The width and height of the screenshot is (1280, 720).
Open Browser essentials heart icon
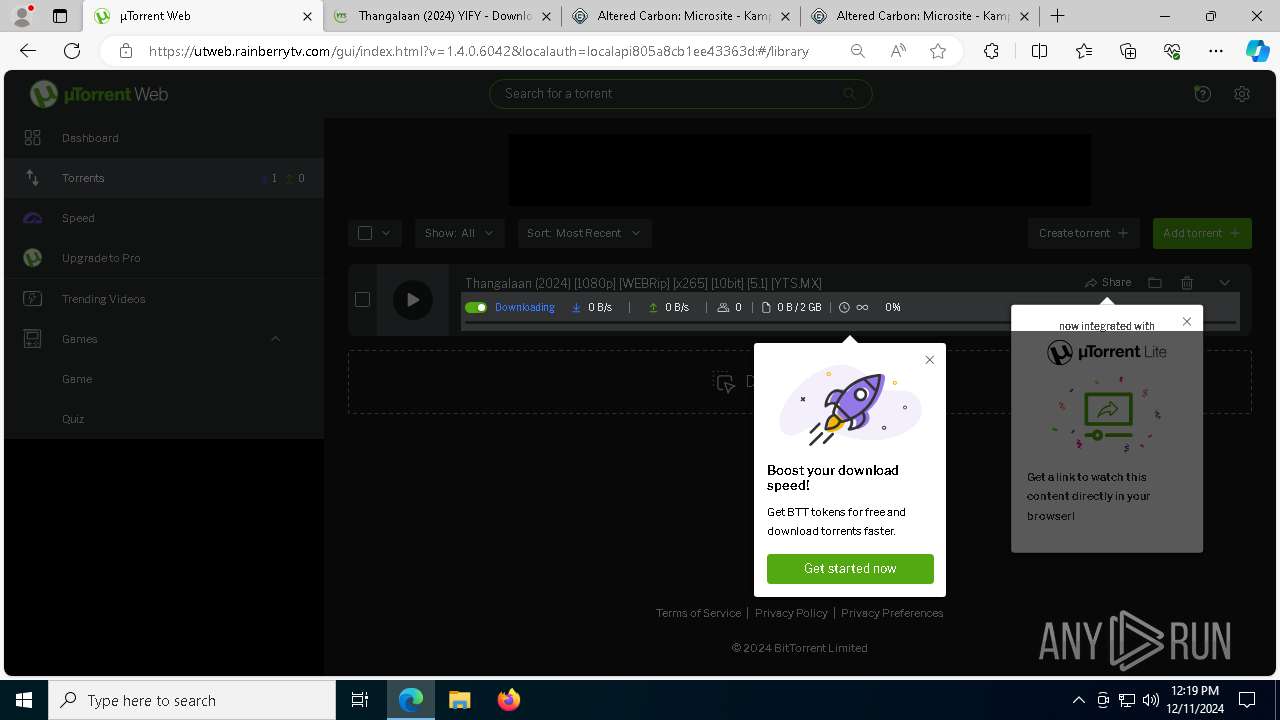click(1172, 51)
